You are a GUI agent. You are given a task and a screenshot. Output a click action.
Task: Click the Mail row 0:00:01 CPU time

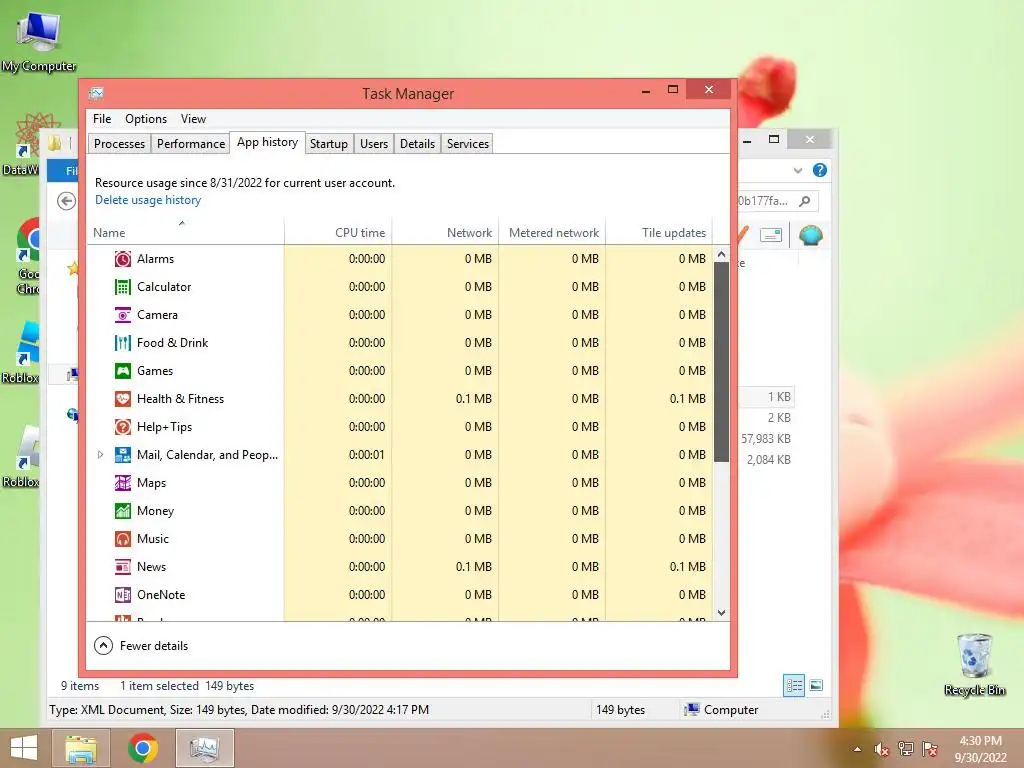367,455
